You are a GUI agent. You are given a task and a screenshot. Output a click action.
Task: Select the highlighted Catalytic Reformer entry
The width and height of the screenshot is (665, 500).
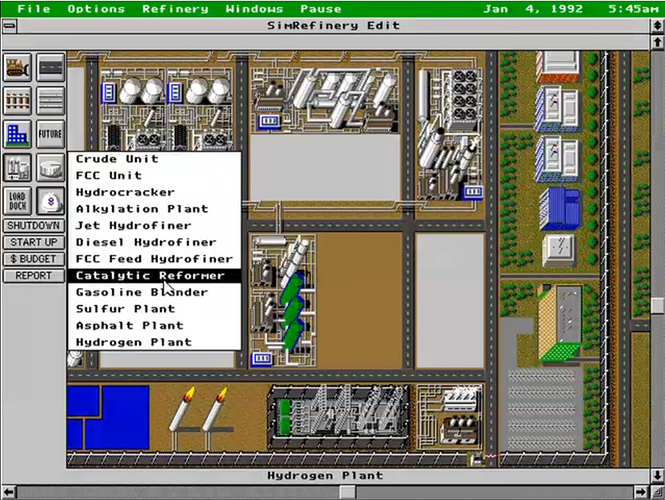tap(154, 276)
